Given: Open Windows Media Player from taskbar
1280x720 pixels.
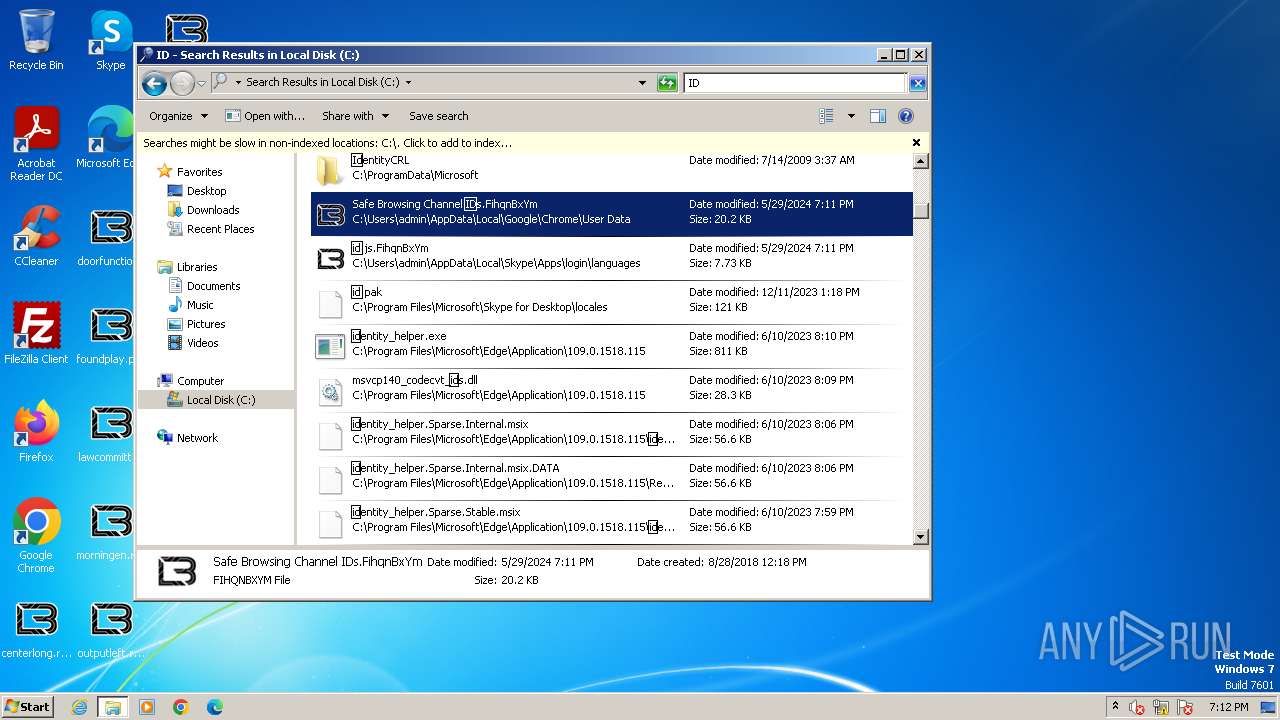Looking at the screenshot, I should click(147, 707).
